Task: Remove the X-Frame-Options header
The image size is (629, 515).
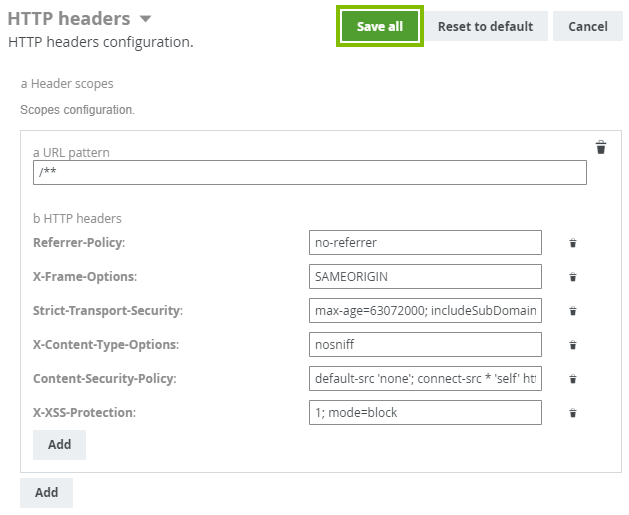Action: [x=573, y=277]
